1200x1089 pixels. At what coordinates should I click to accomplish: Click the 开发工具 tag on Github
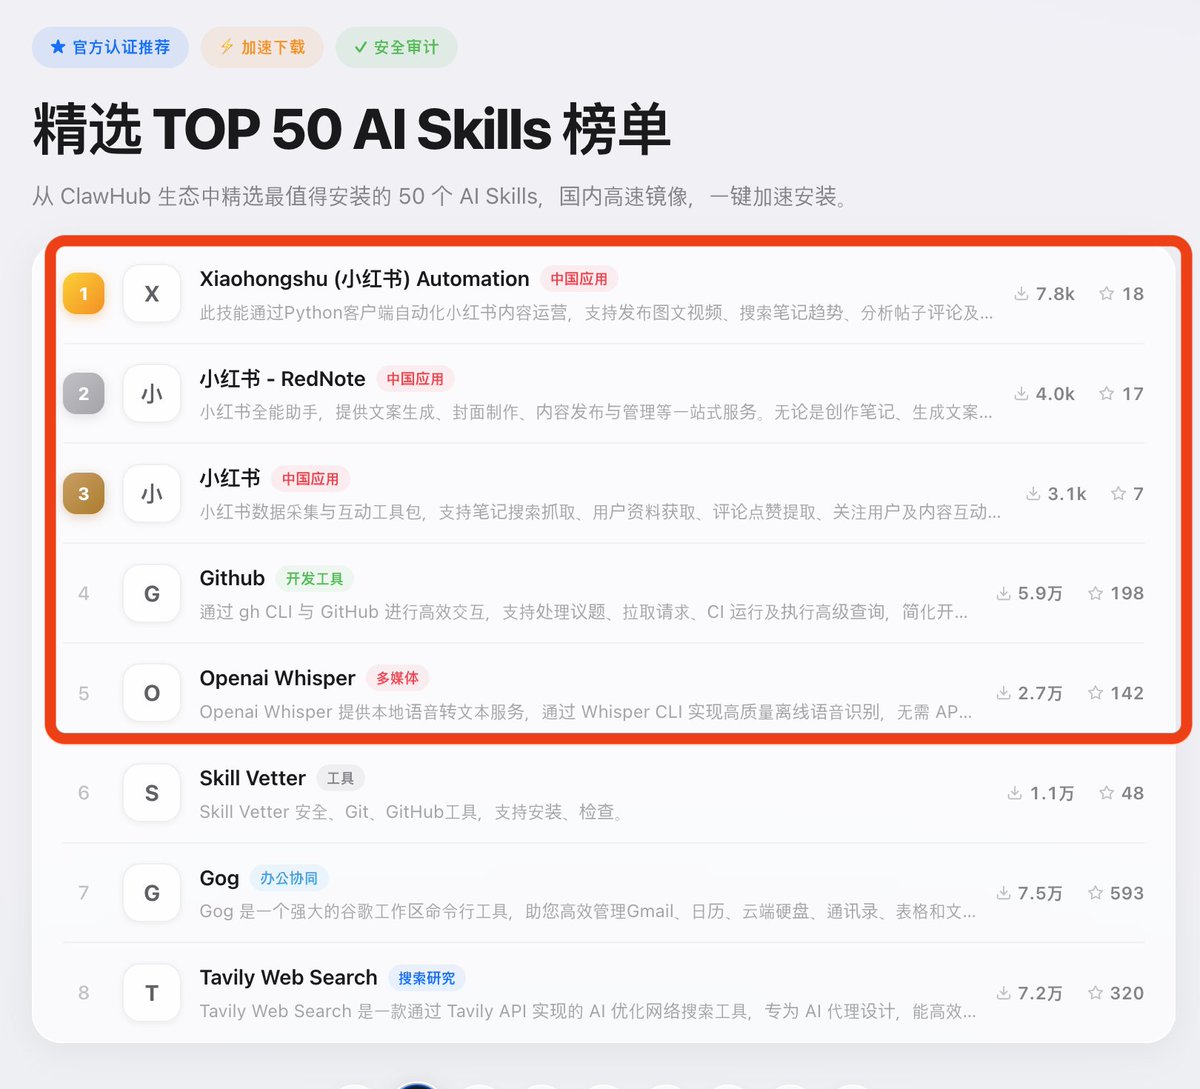point(314,579)
